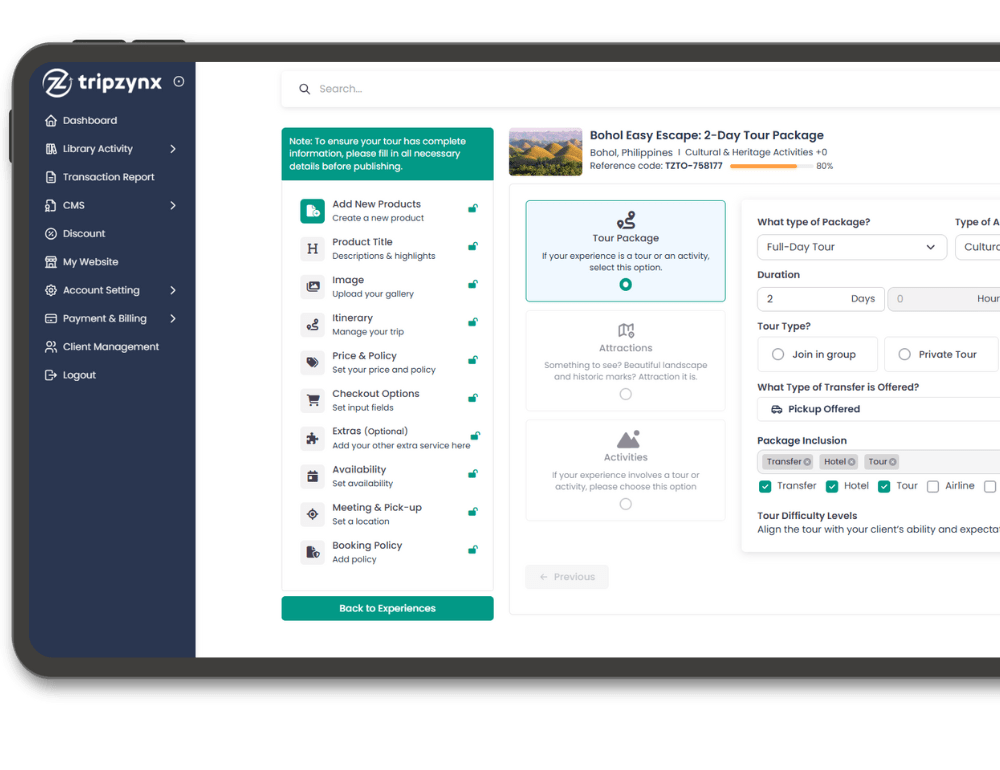Click the 80% completion progress bar
The image size is (1000, 770).
coord(771,167)
